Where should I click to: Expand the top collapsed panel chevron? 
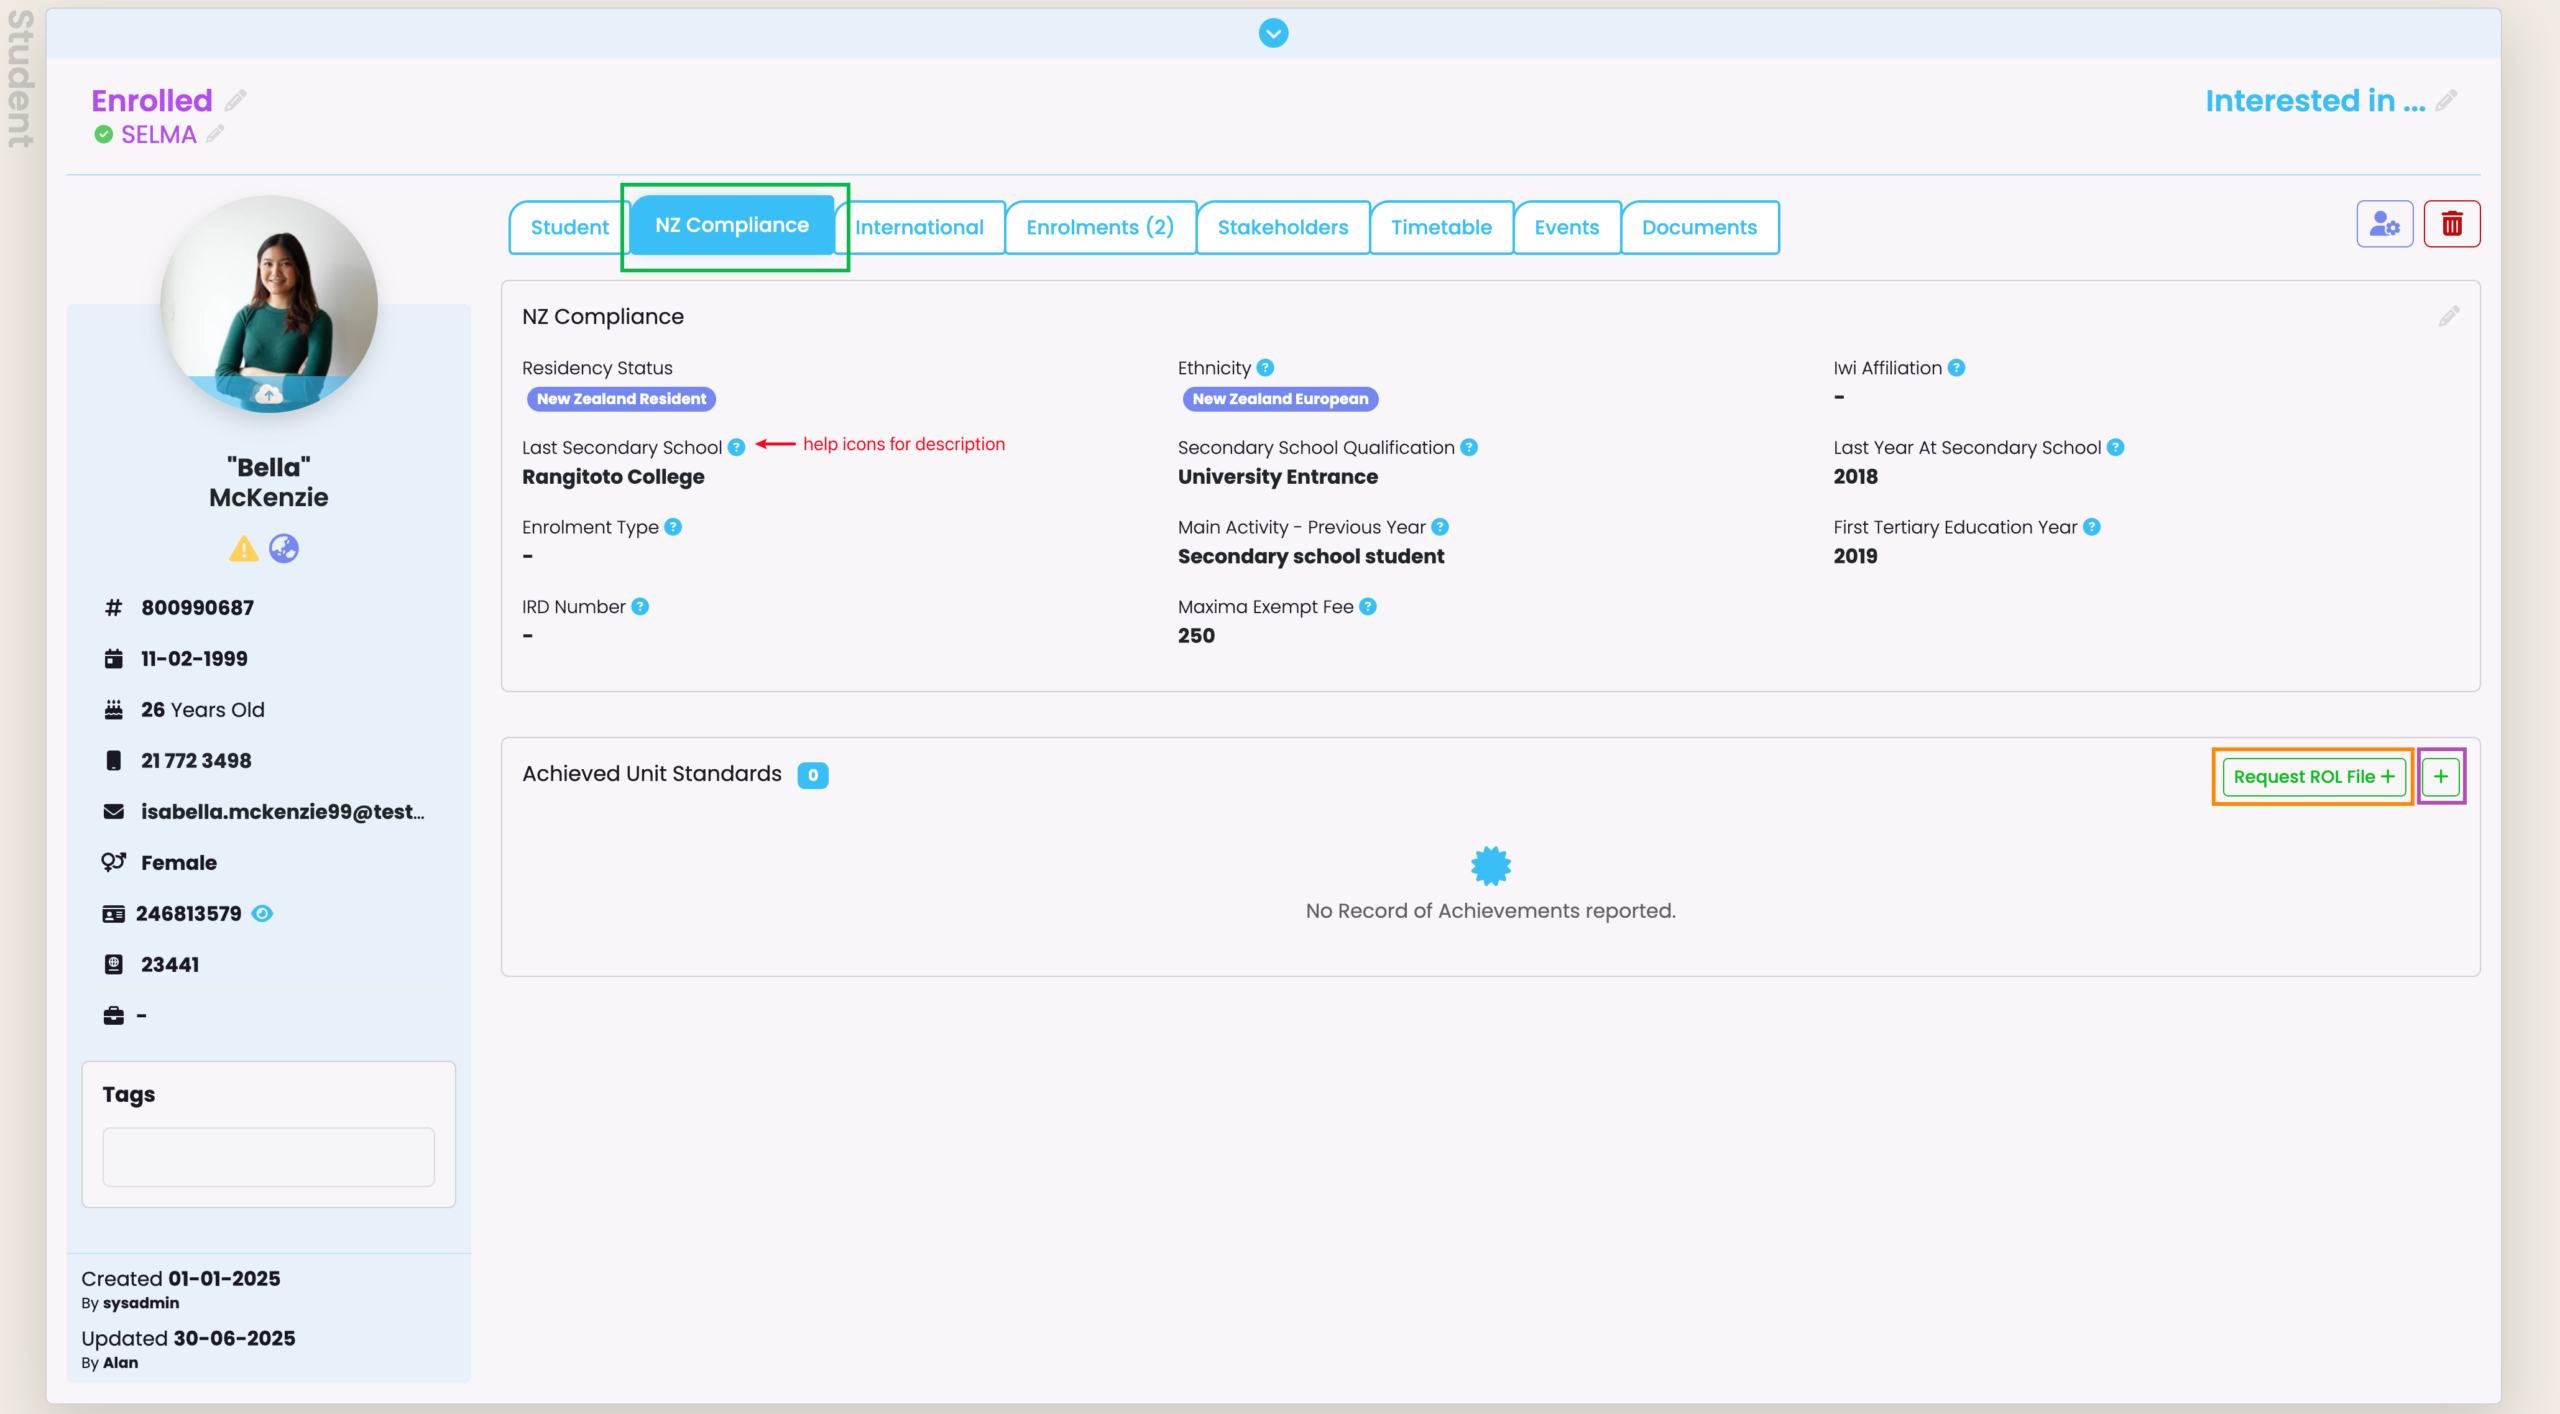(x=1273, y=33)
